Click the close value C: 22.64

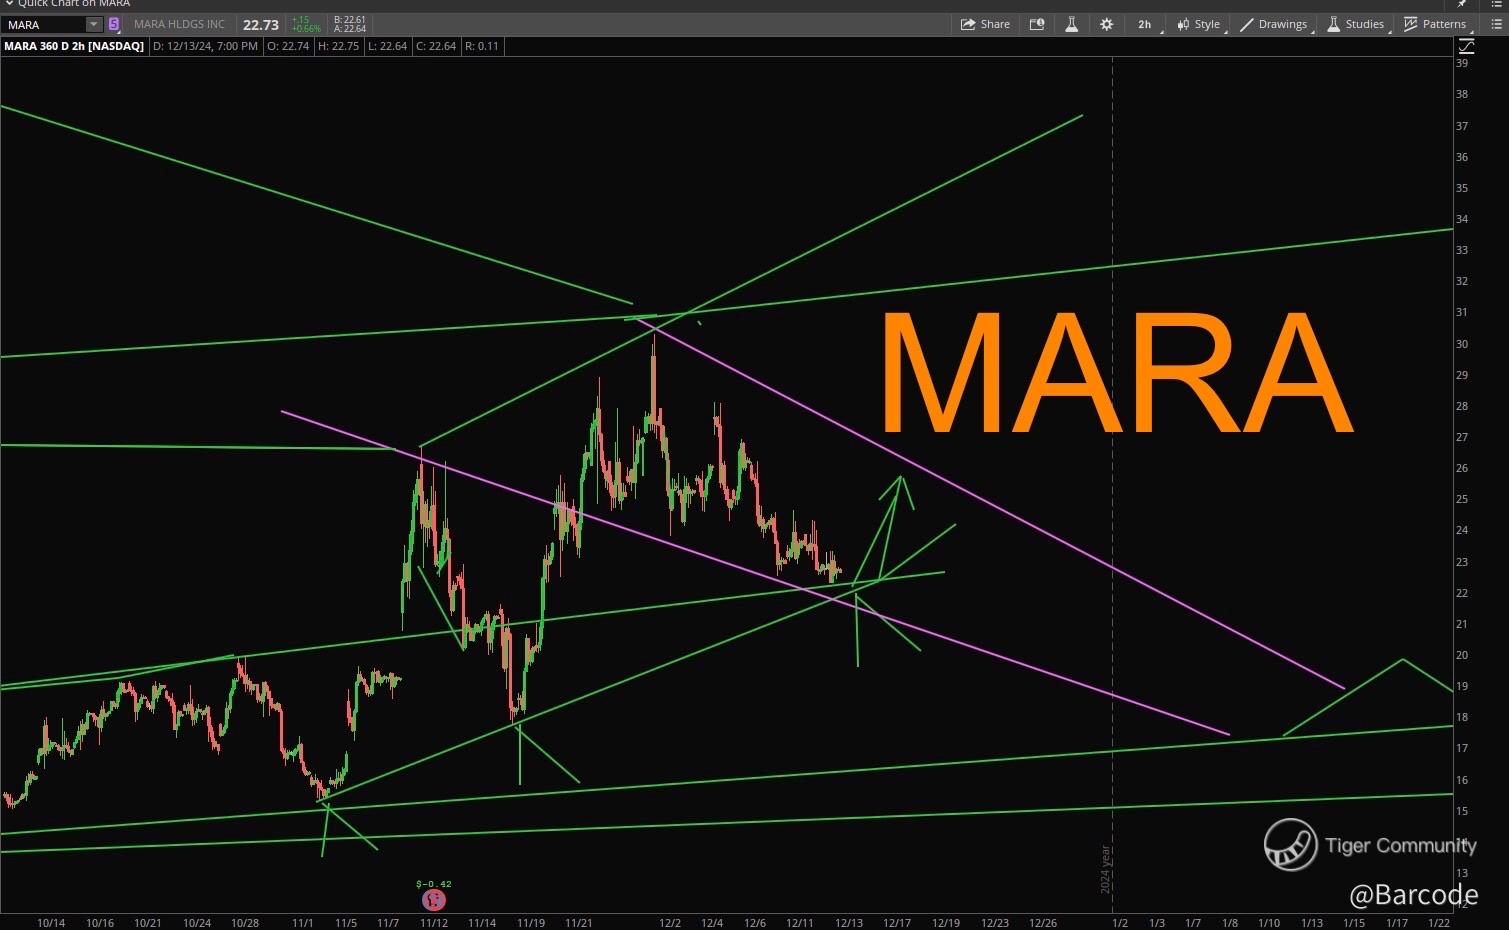[x=436, y=46]
